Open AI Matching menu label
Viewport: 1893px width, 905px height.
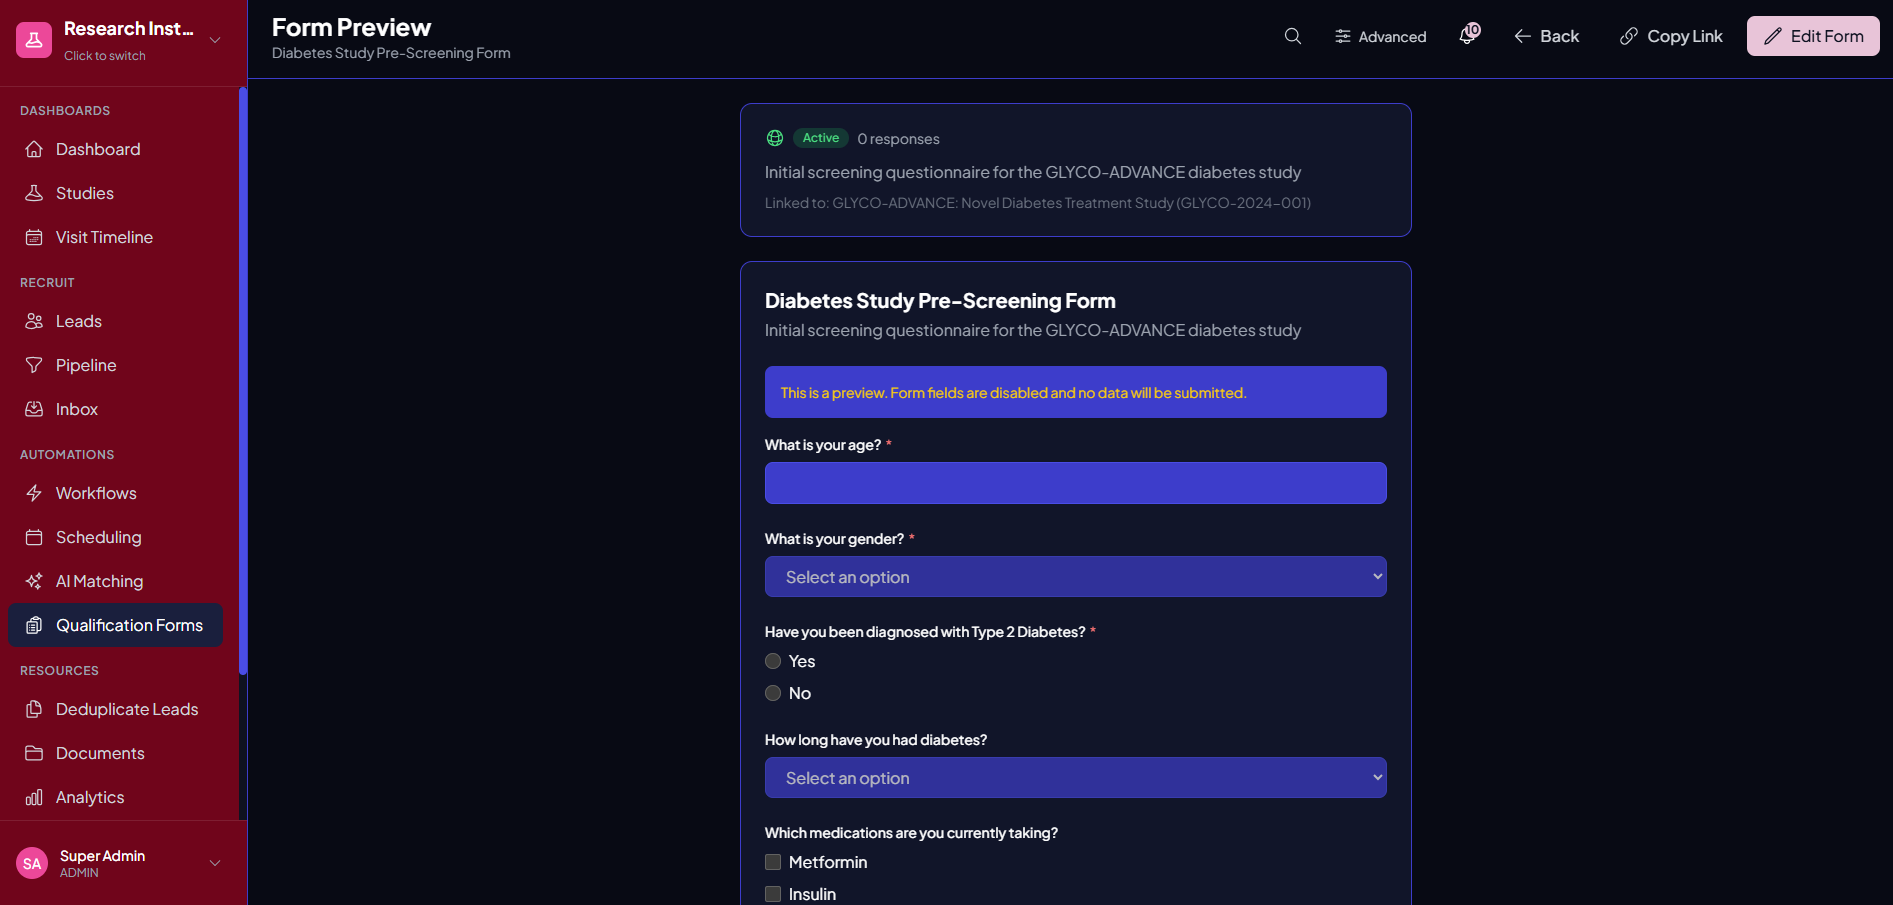(x=100, y=581)
